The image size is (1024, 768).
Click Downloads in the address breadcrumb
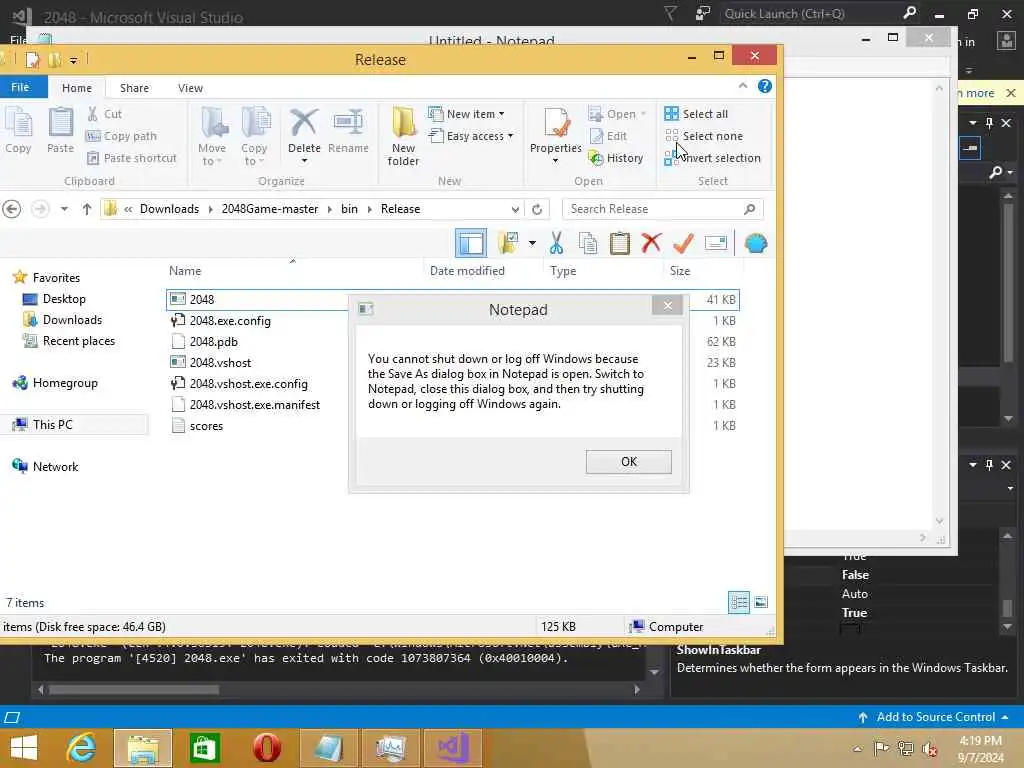click(169, 209)
